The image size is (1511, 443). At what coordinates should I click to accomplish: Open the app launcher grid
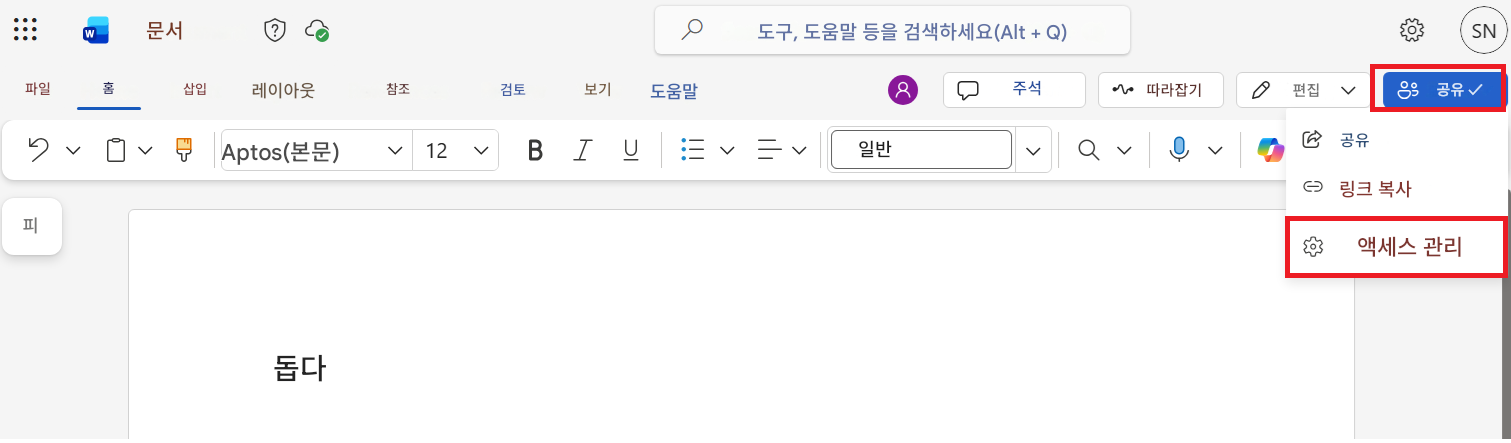click(x=25, y=31)
